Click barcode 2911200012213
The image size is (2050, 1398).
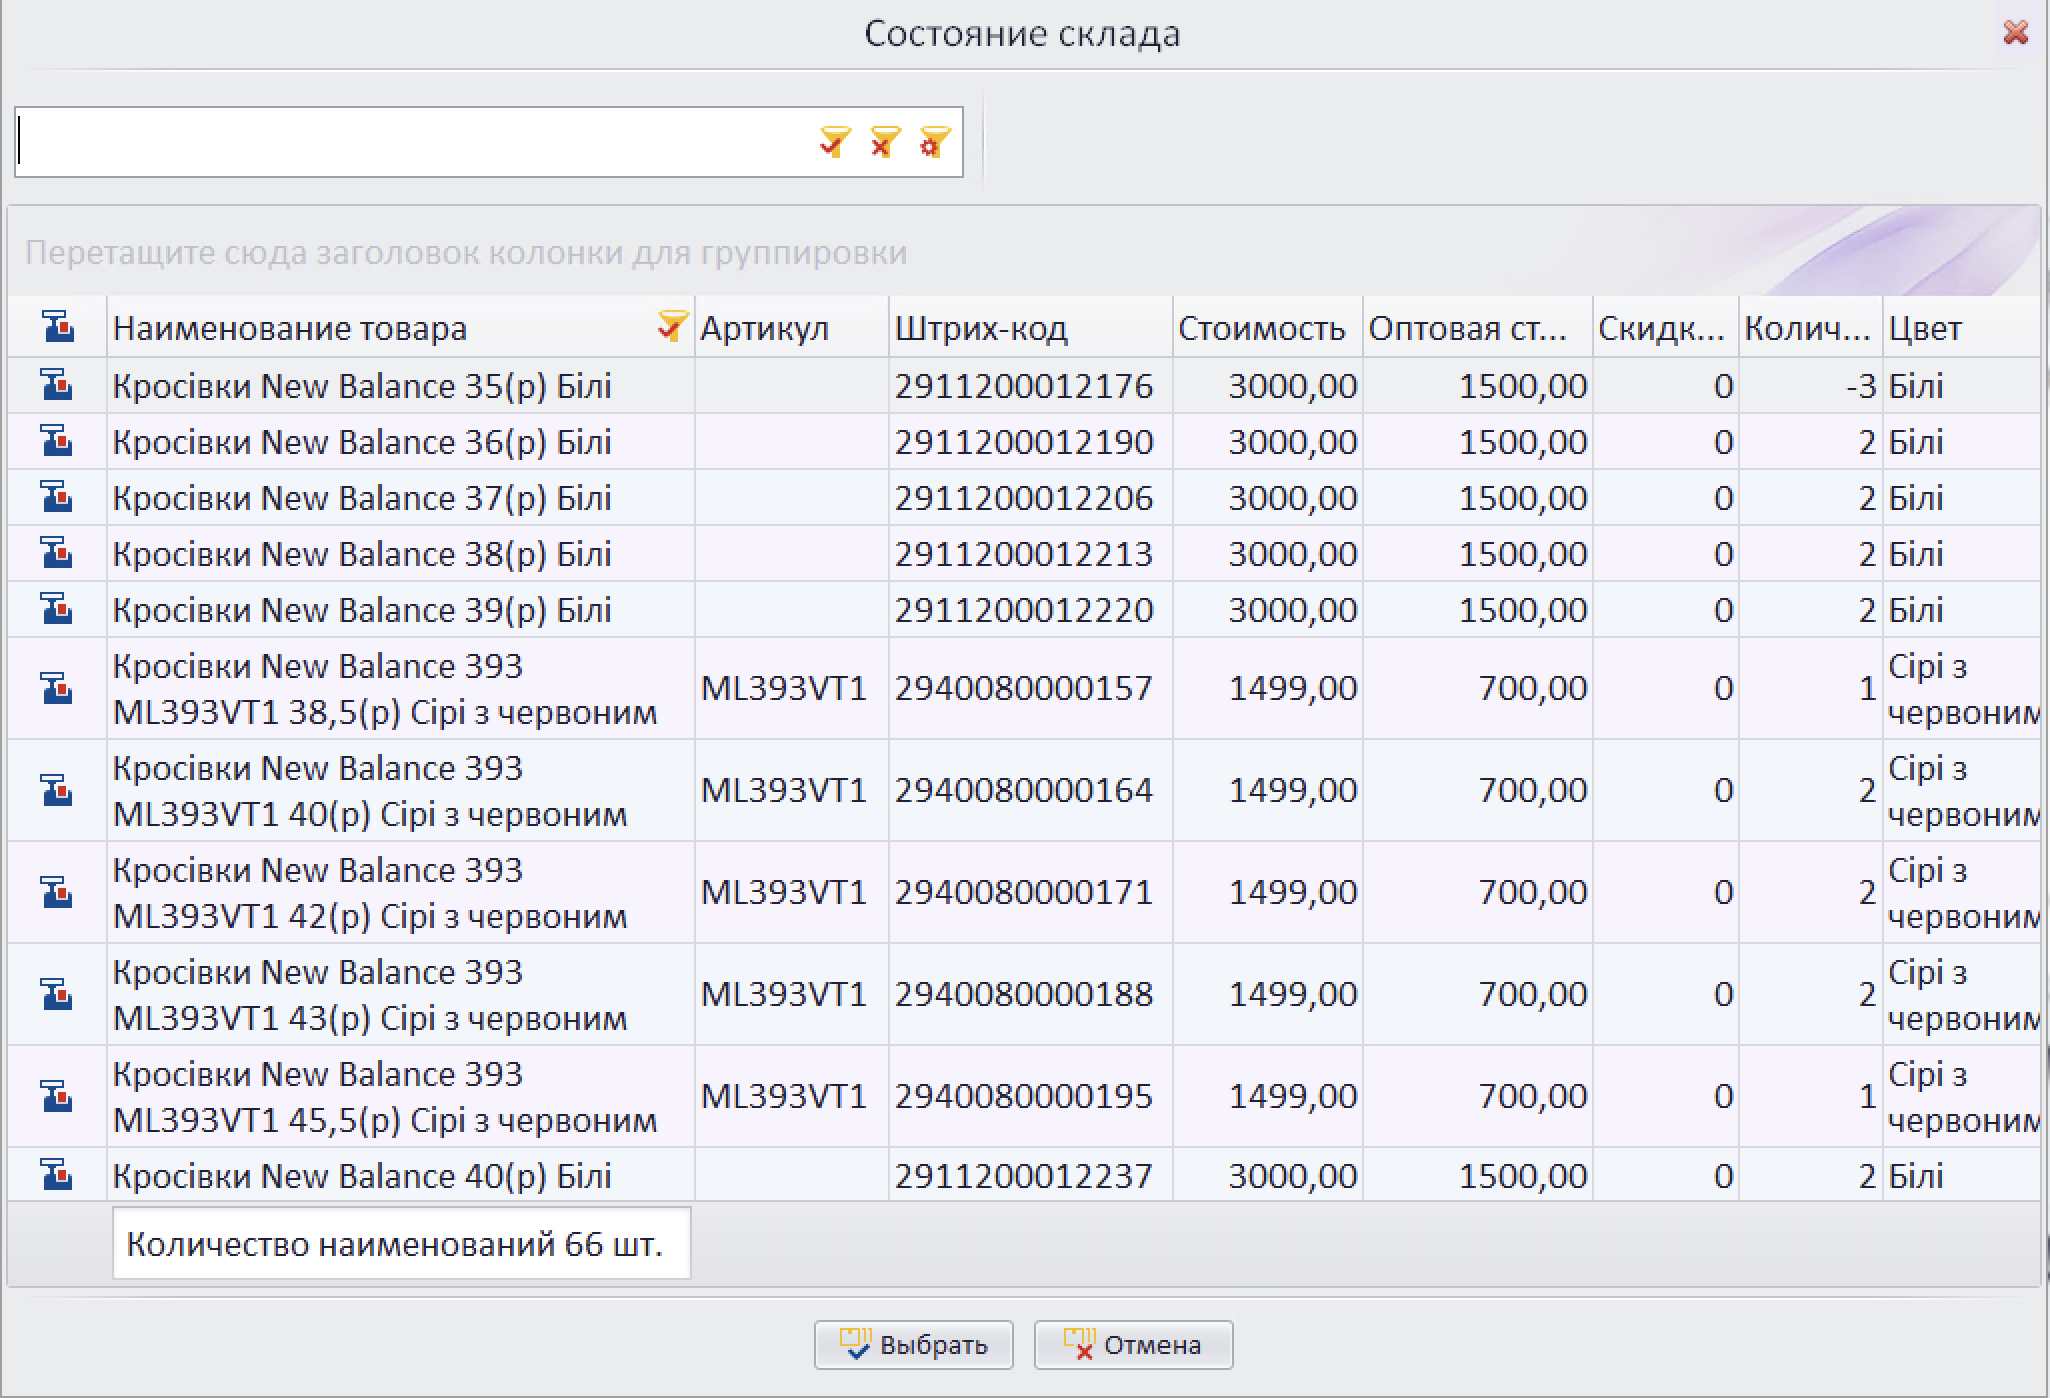1024,554
